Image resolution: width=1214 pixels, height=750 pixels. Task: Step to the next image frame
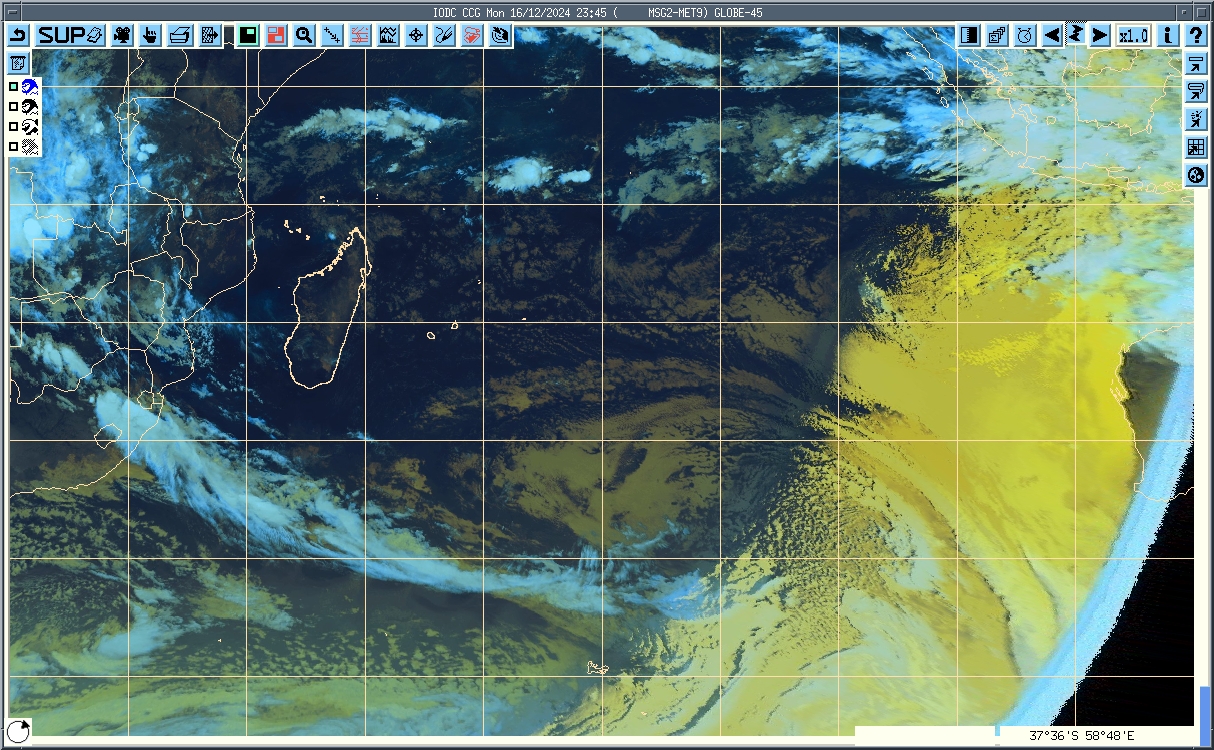click(1099, 35)
